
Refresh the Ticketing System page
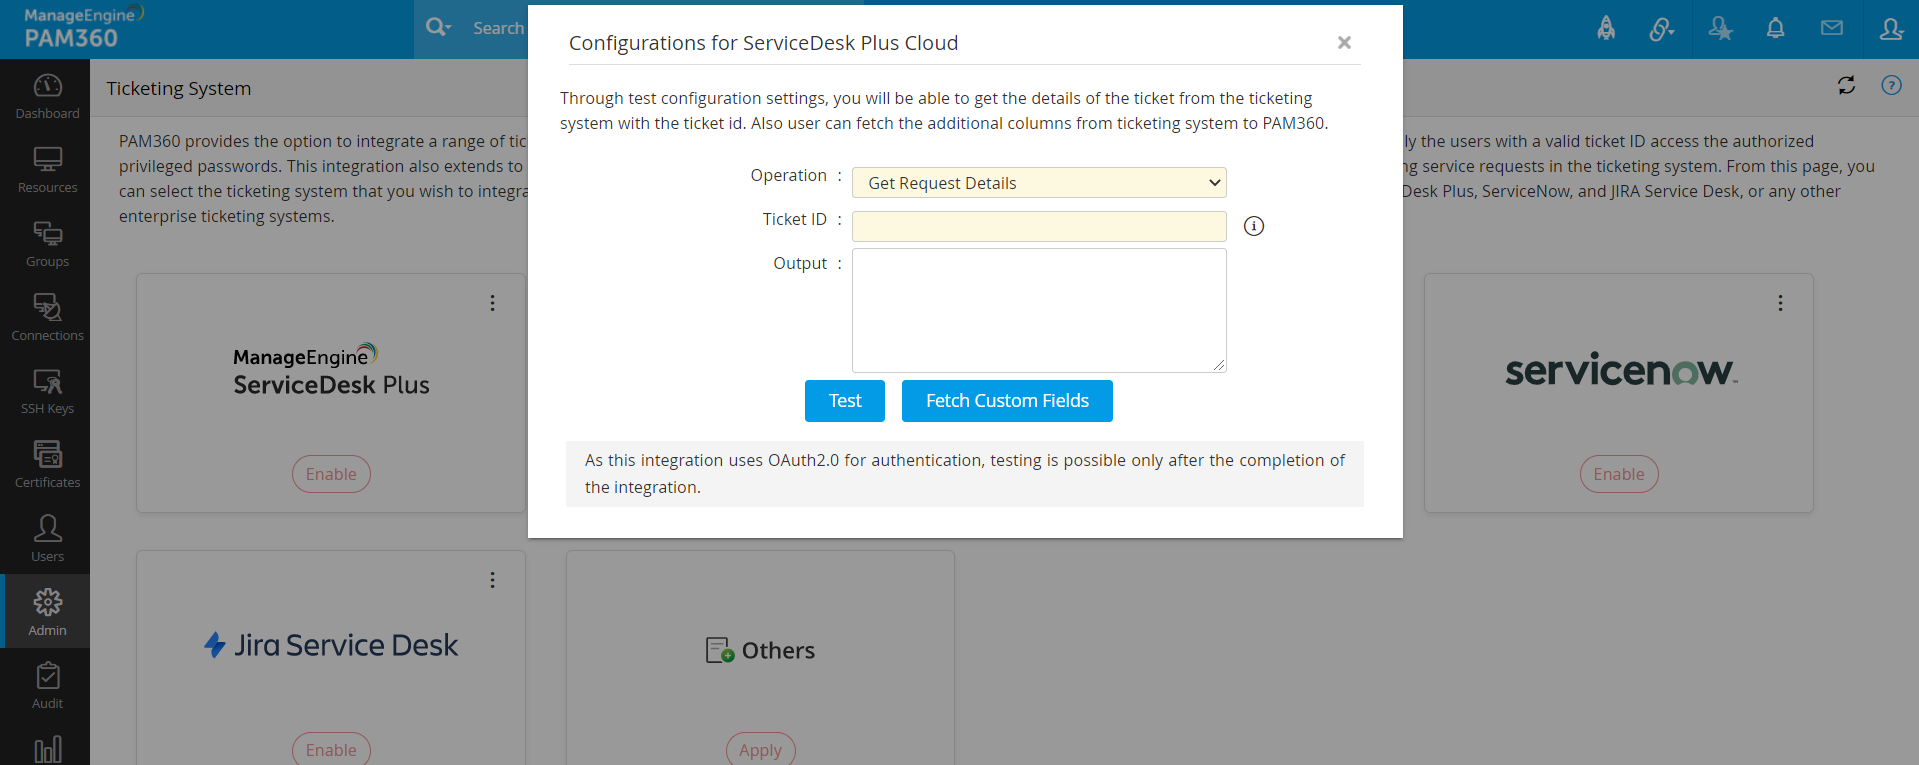coord(1846,86)
